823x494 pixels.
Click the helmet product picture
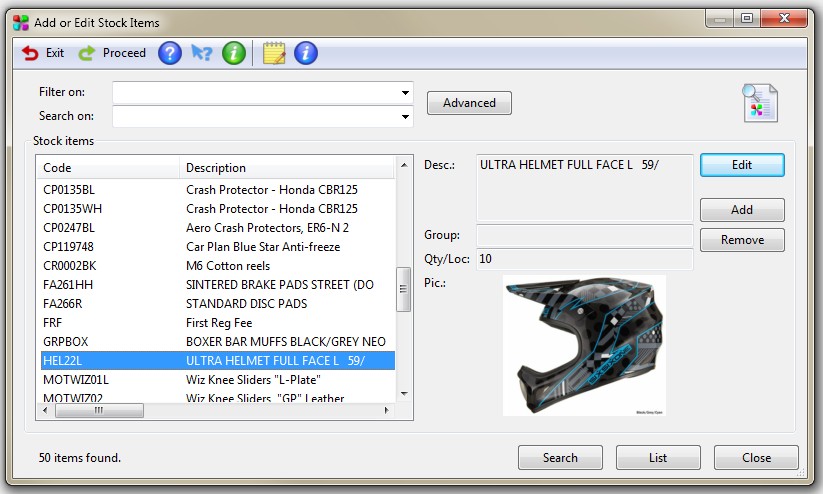584,345
